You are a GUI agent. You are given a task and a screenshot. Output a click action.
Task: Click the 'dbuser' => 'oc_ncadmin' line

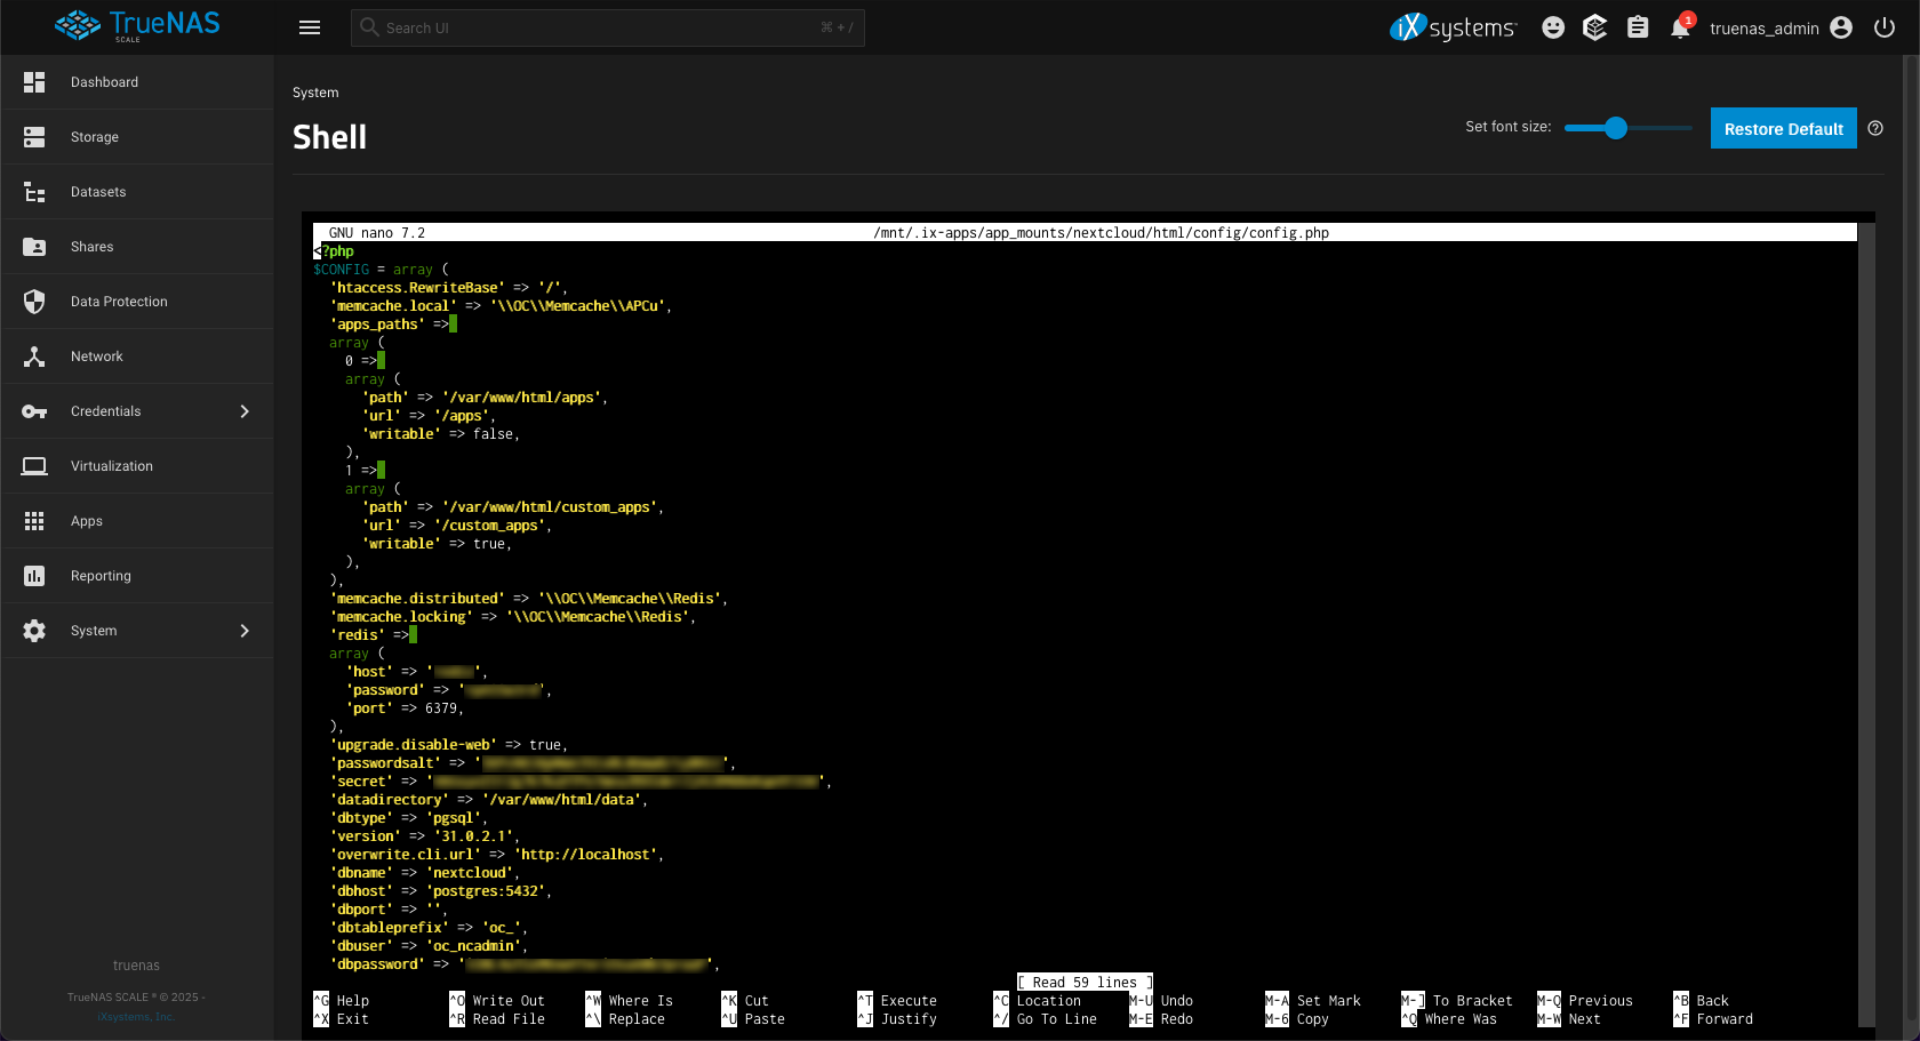(x=428, y=946)
